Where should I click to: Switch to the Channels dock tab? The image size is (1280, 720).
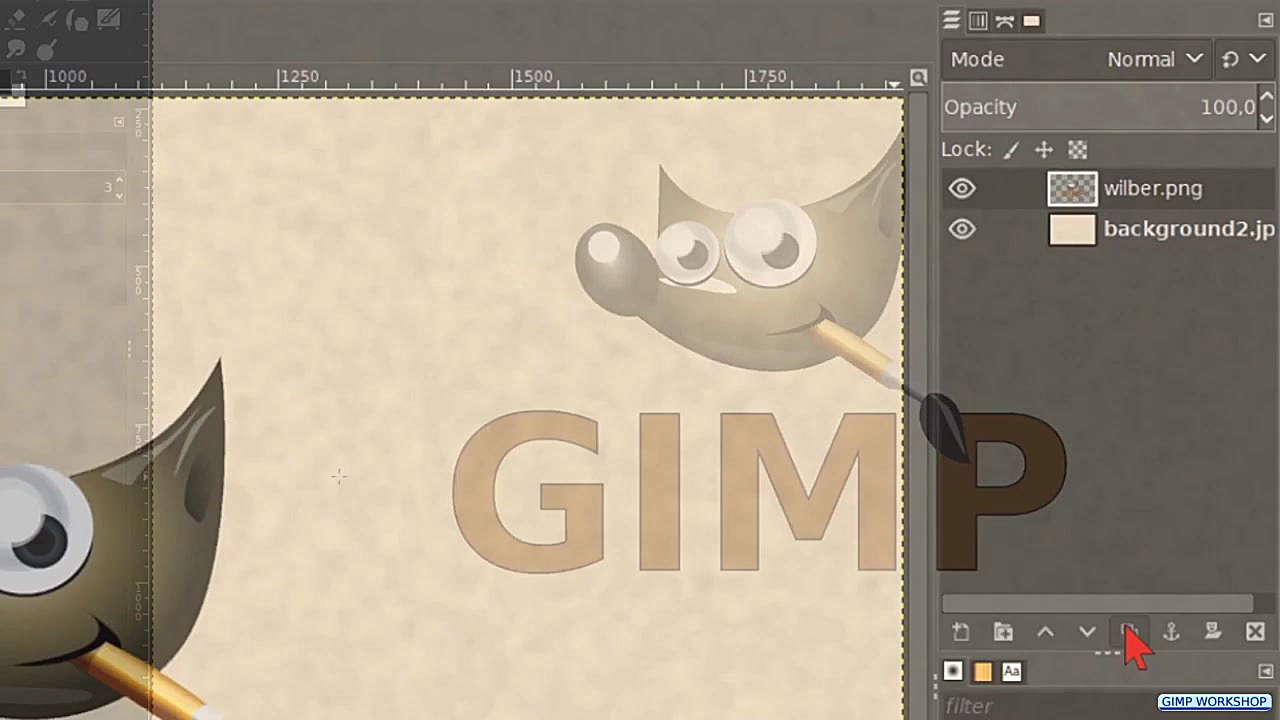pyautogui.click(x=978, y=20)
